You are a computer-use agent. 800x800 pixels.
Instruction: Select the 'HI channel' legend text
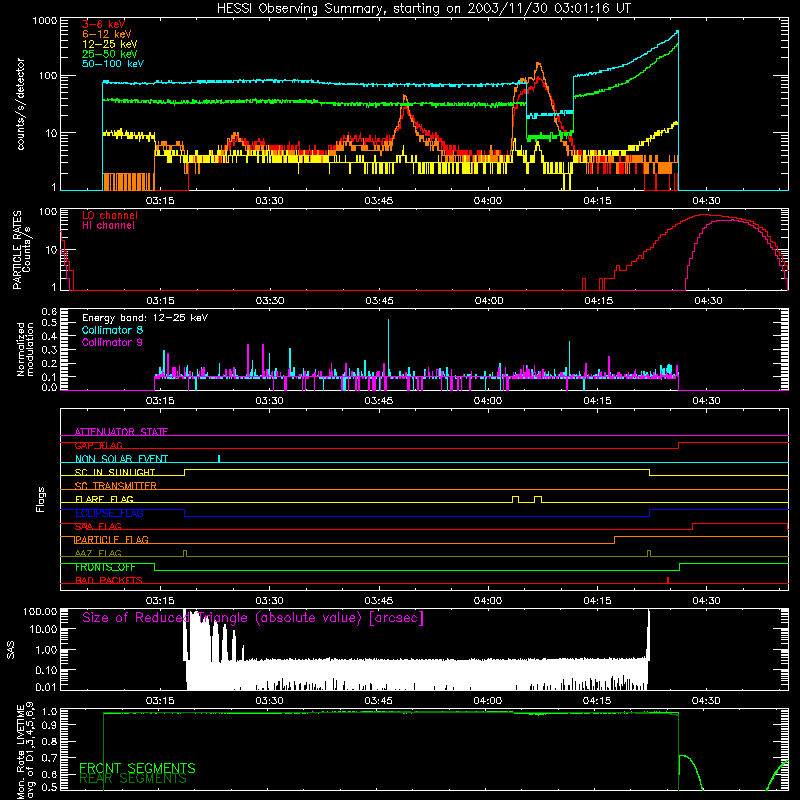(x=108, y=226)
